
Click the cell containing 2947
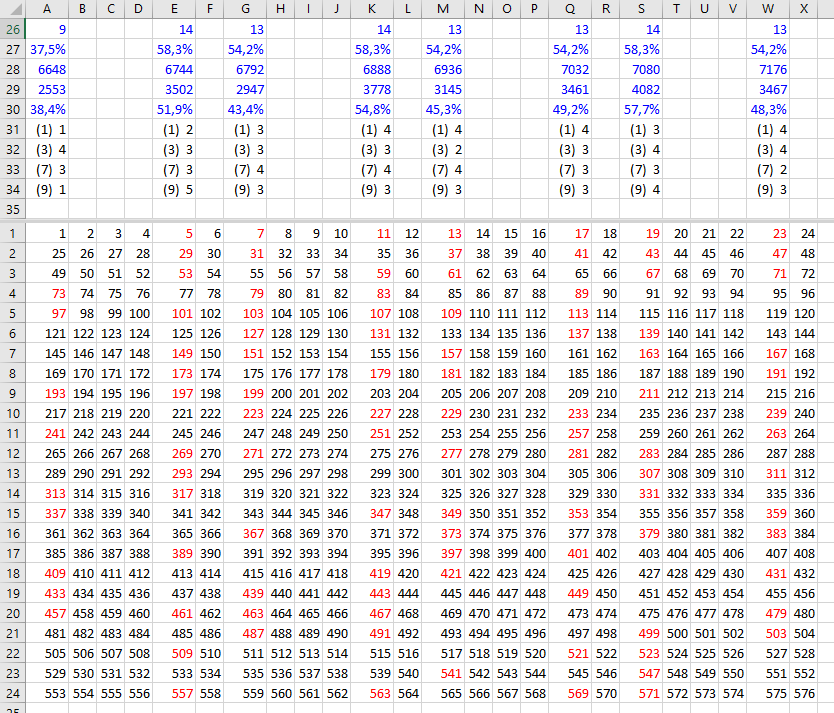tap(245, 89)
